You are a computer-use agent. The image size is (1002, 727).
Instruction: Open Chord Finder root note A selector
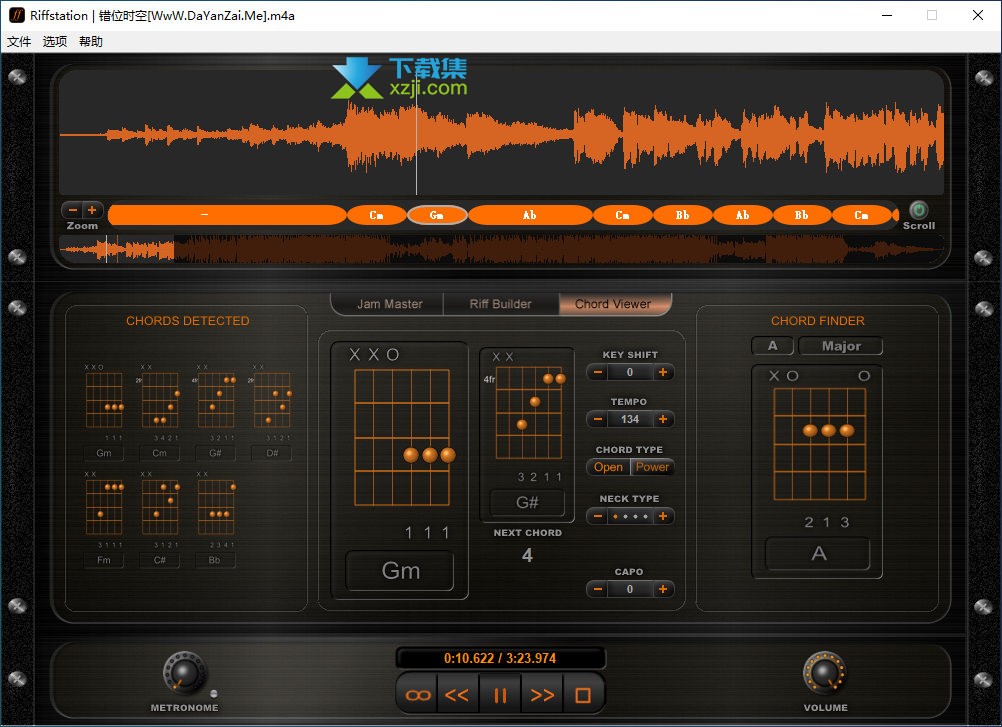(772, 346)
